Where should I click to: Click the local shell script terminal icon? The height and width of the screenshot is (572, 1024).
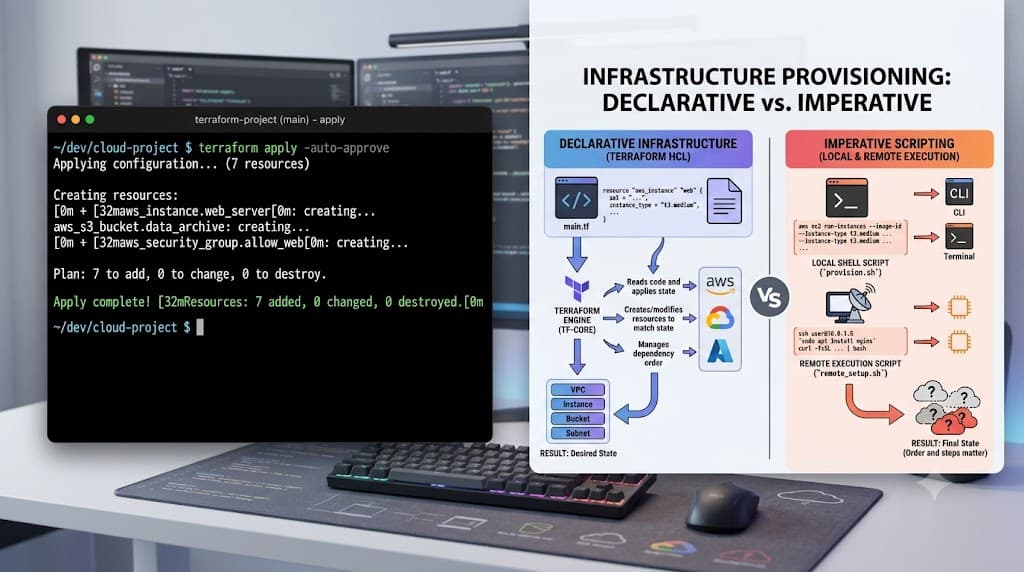846,198
